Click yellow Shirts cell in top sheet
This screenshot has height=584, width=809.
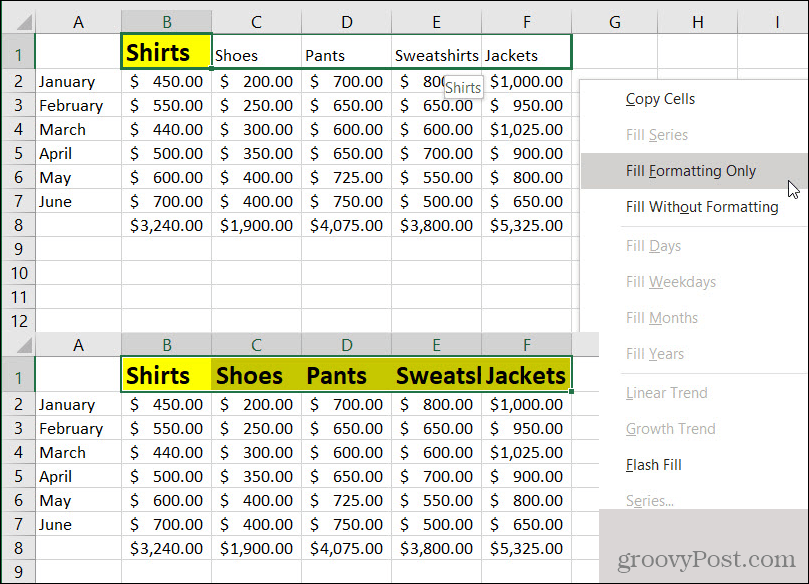pos(167,52)
